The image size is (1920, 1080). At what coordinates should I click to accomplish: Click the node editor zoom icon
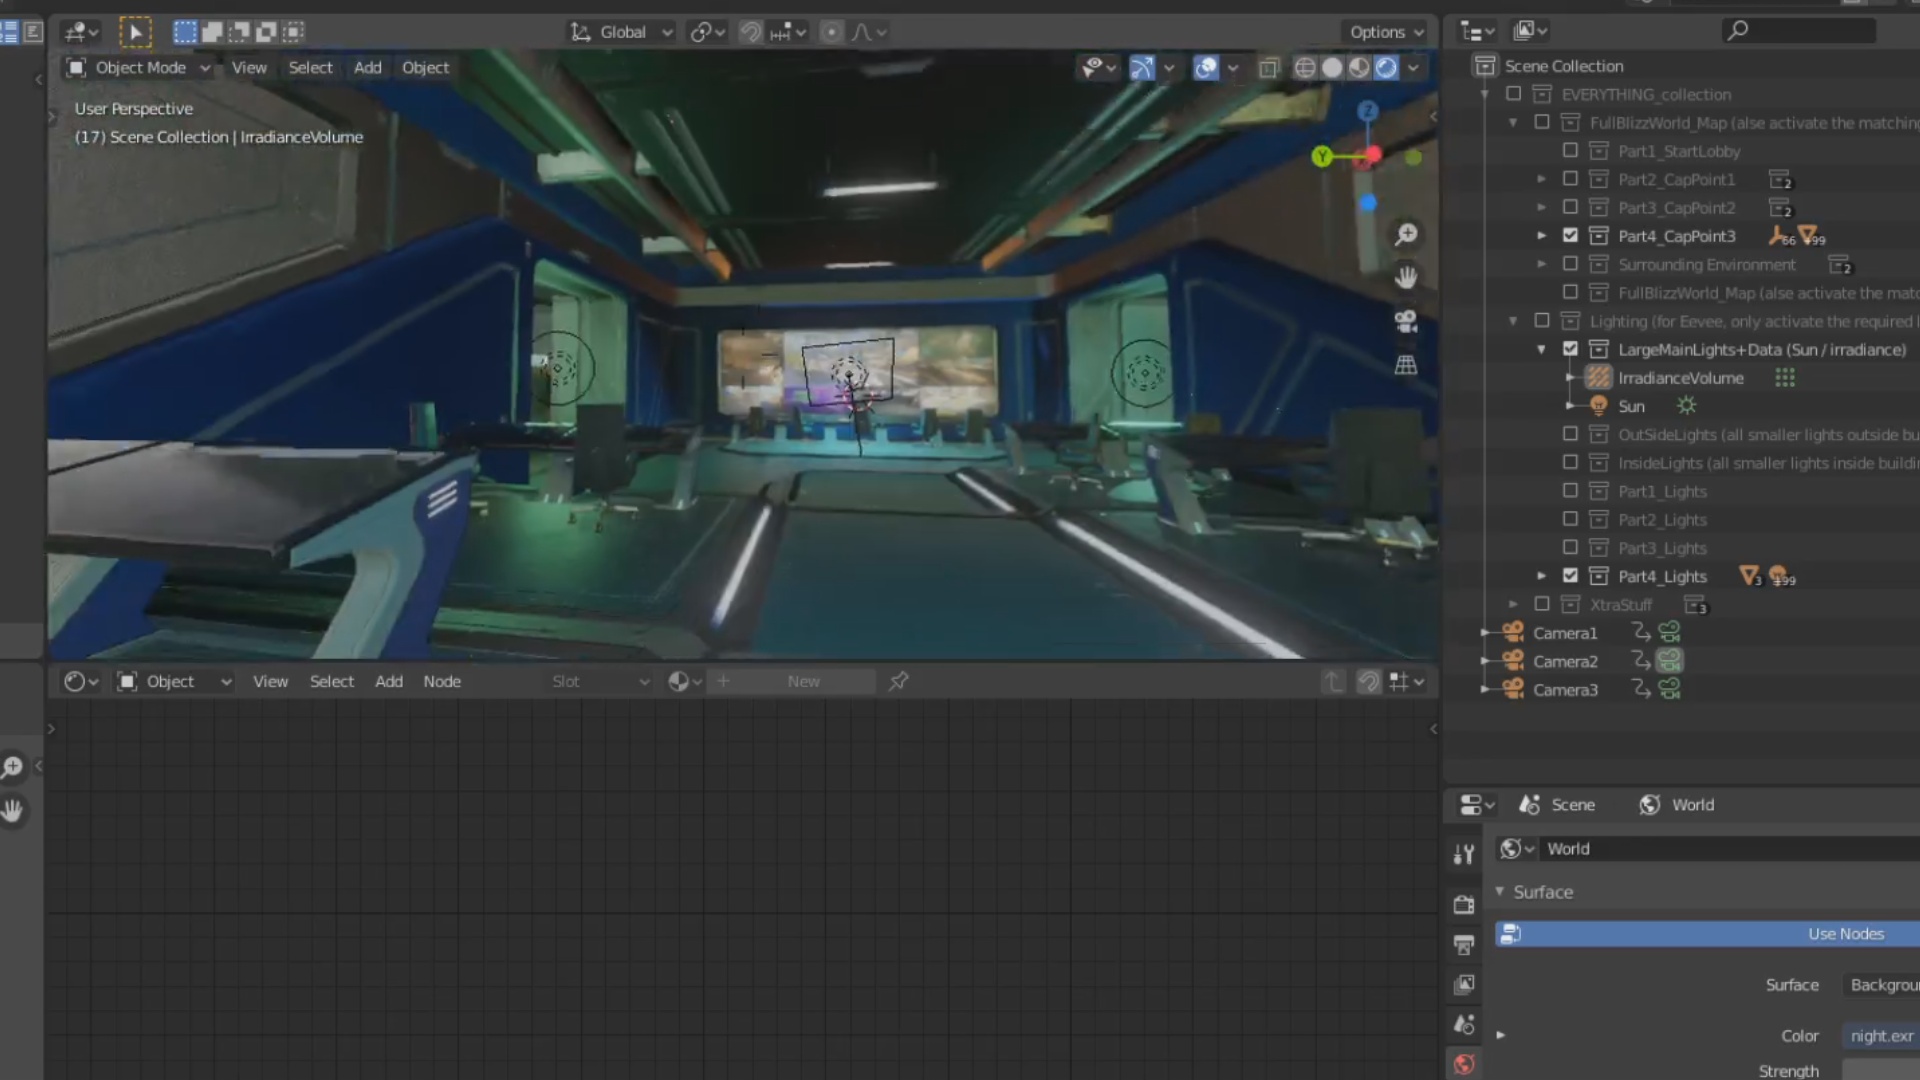click(x=12, y=767)
